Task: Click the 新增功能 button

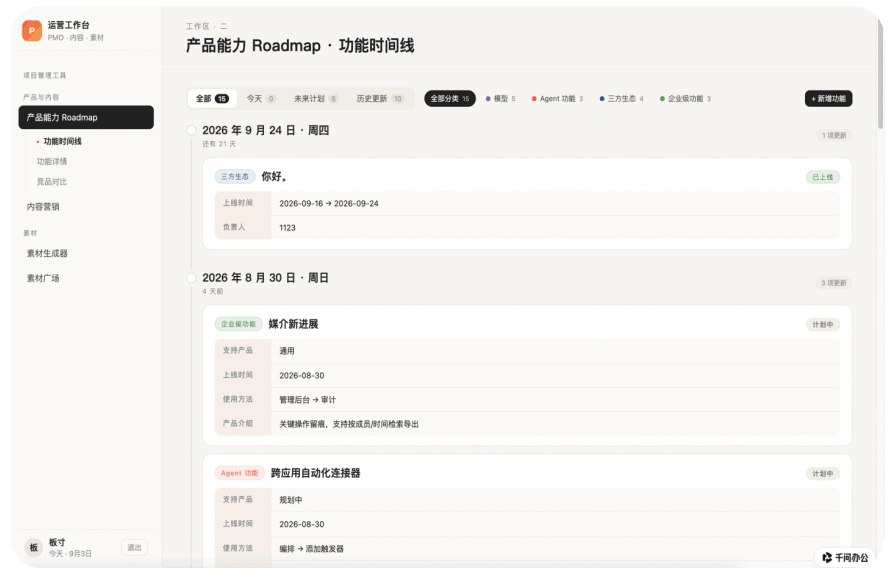Action: (x=828, y=99)
